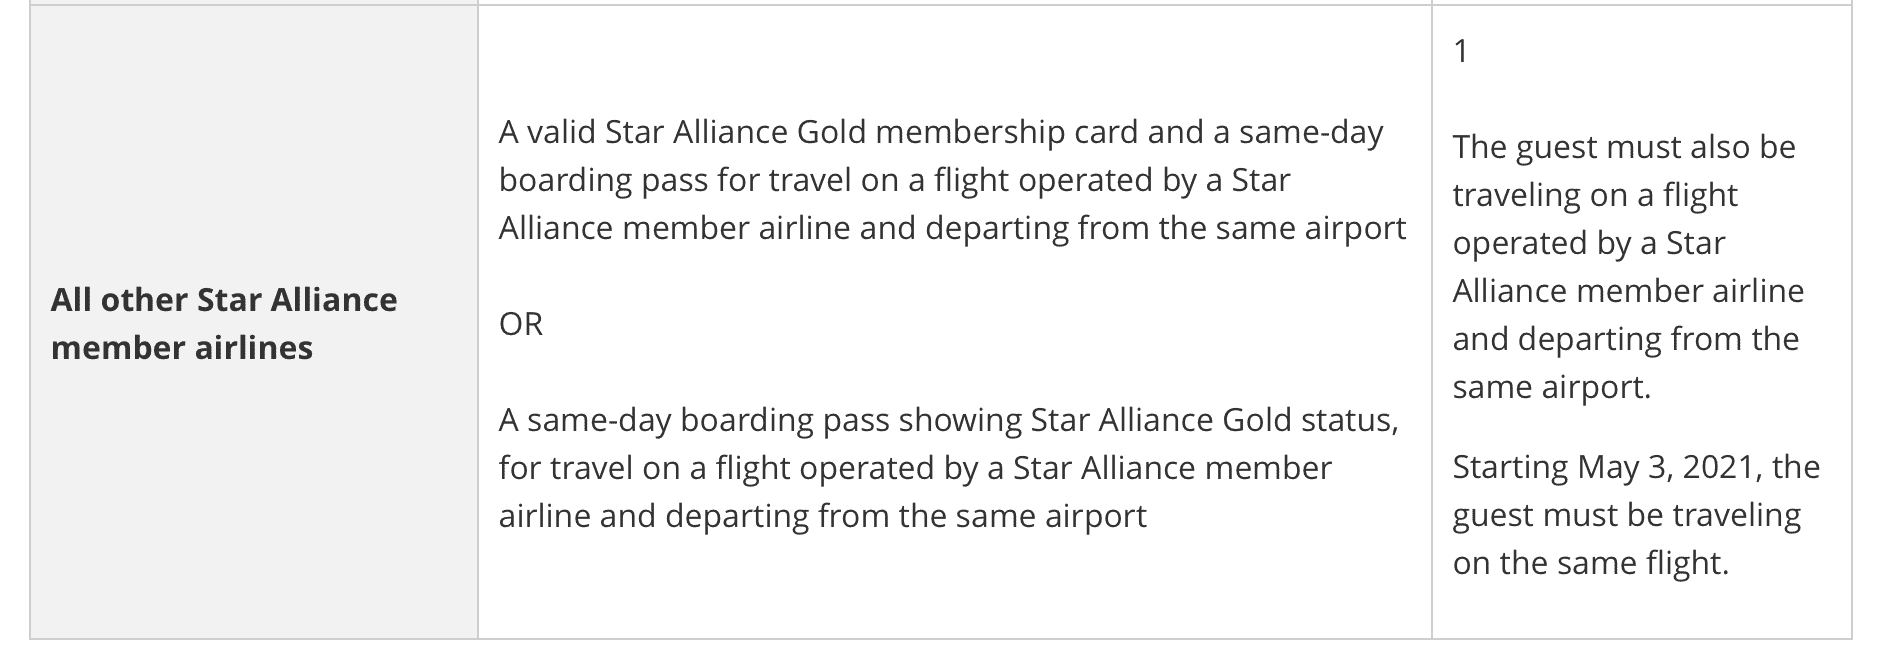
Task: Click the line "The guest must also be"
Action: (1624, 147)
